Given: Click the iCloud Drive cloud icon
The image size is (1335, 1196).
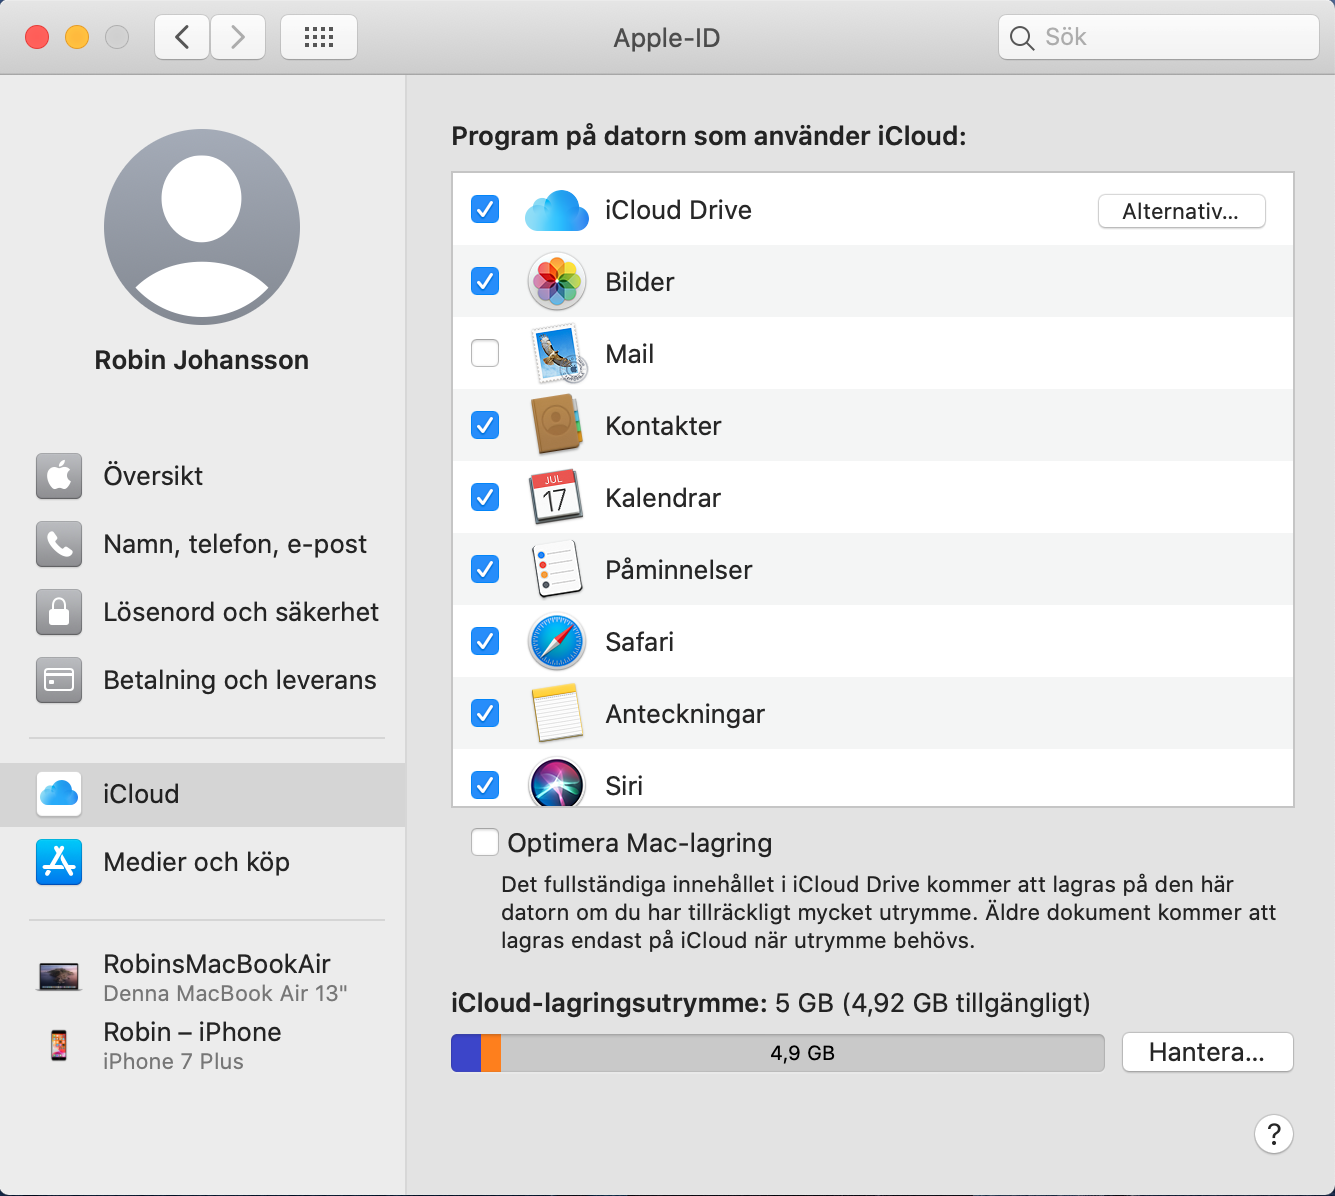Looking at the screenshot, I should coord(557,210).
